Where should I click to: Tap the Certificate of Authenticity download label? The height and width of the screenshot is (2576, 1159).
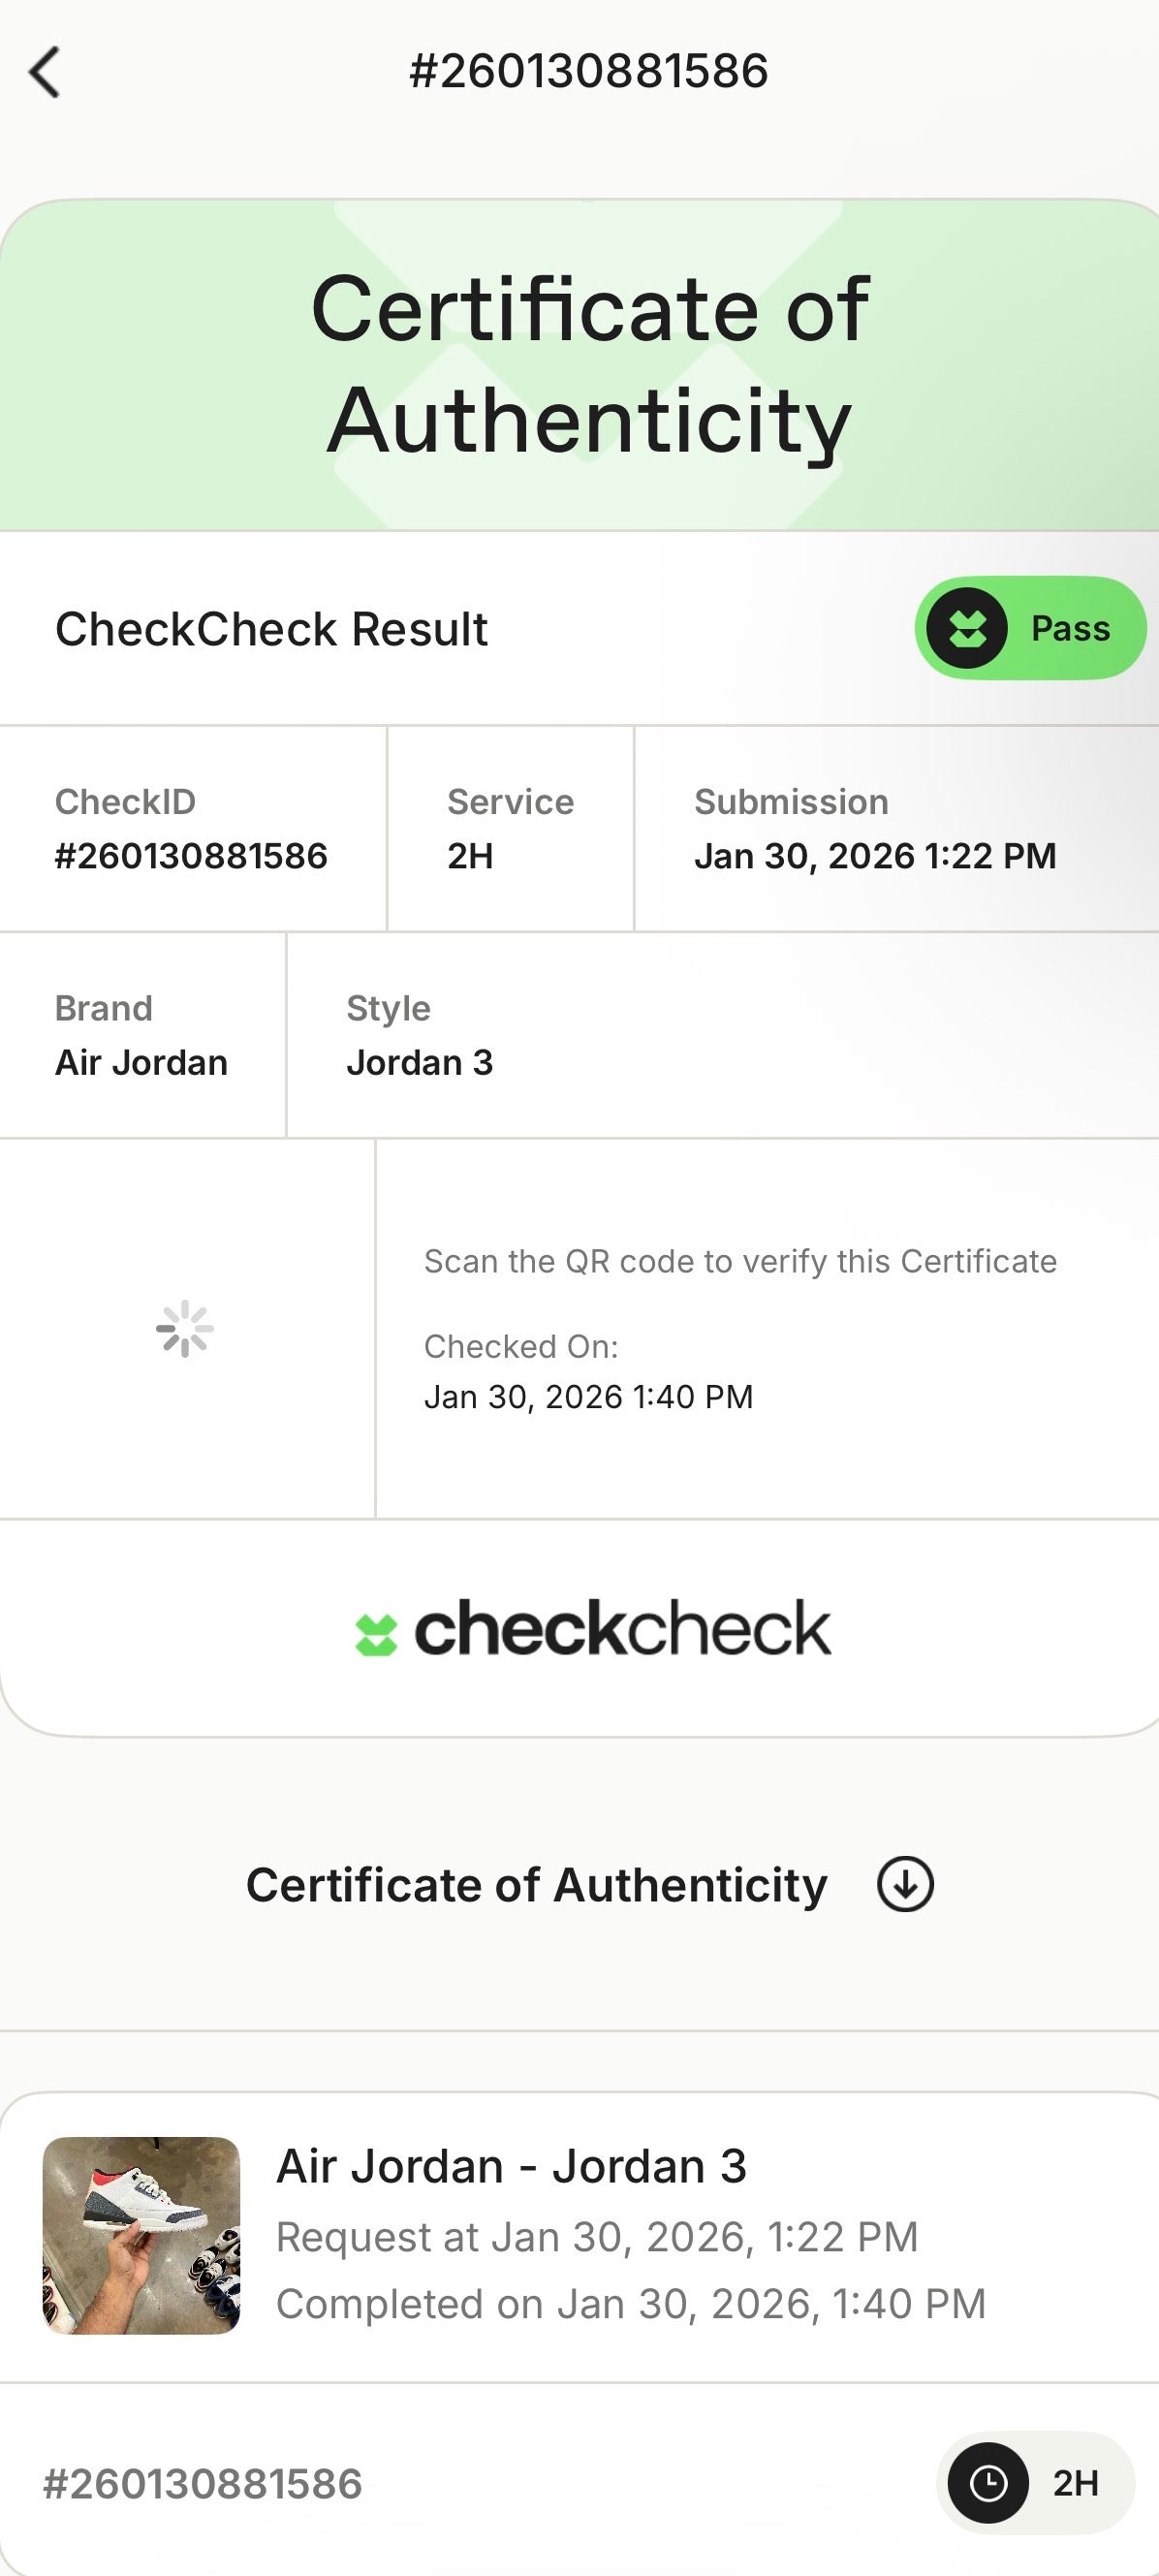coord(536,1885)
